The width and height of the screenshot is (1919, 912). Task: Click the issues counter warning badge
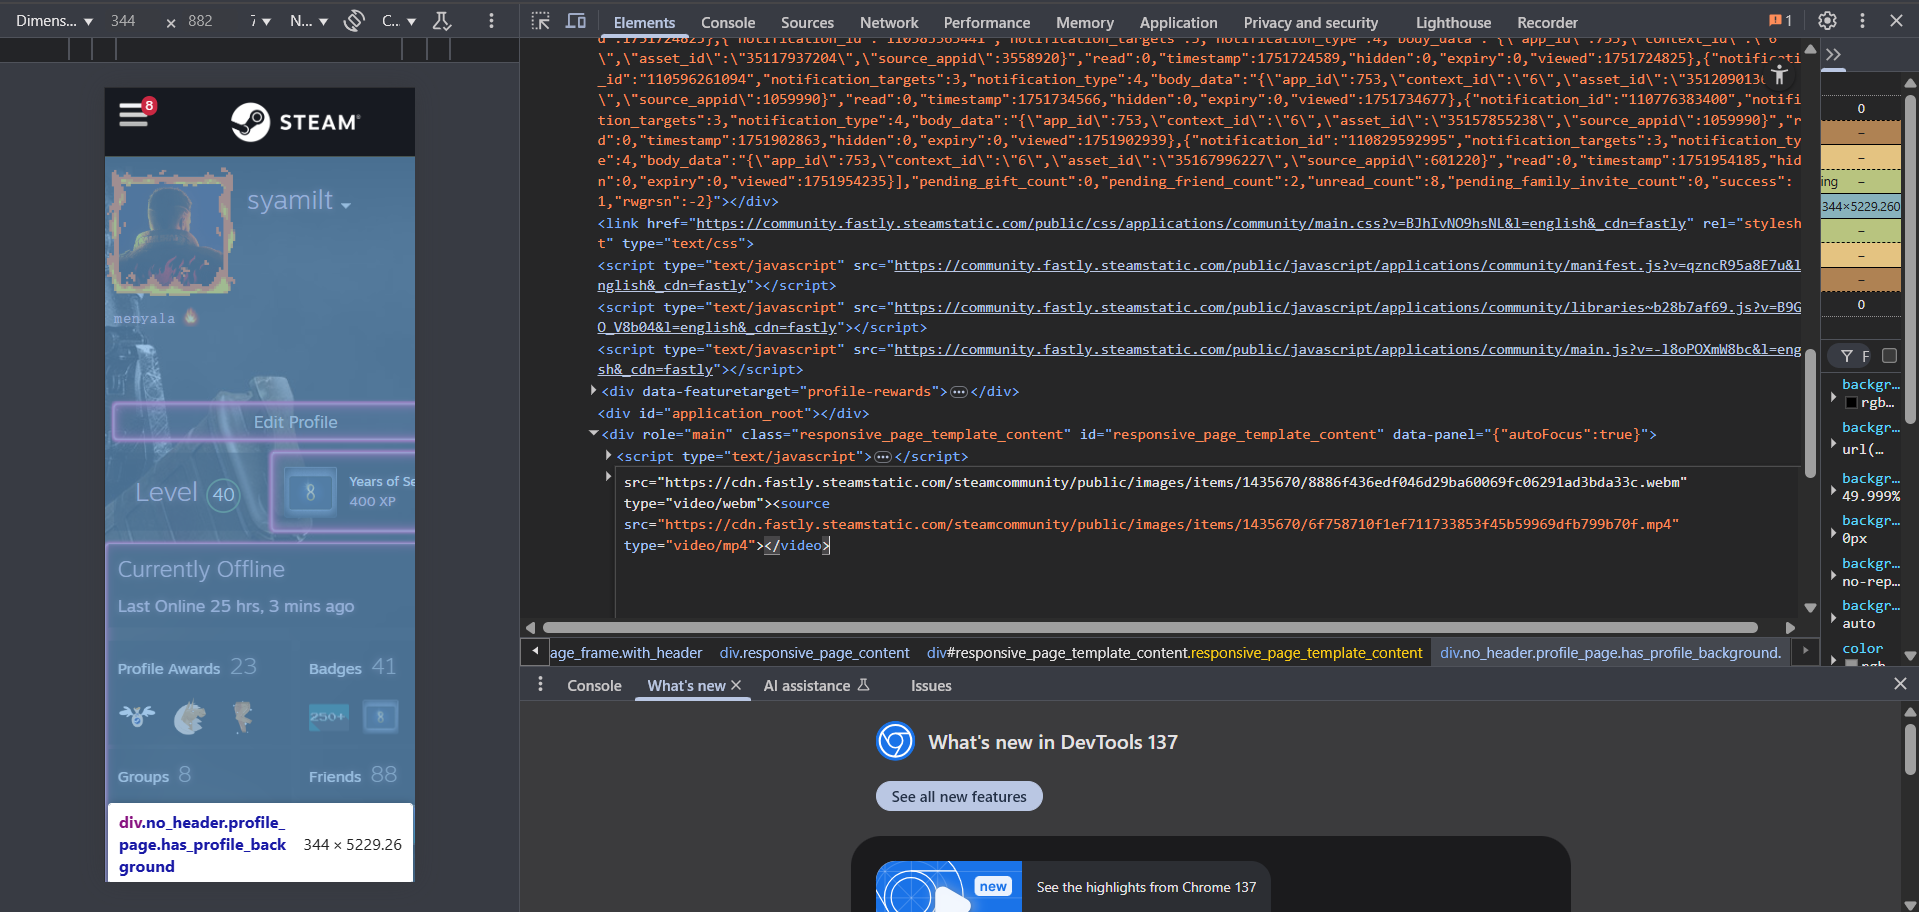pos(1780,21)
